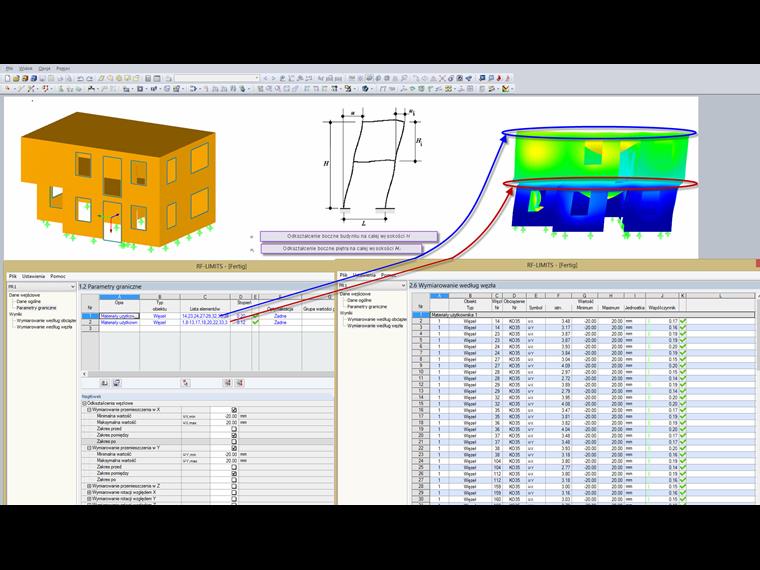
Task: Select Wymiarowanie według węzła in the left window tree
Action: (x=45, y=327)
